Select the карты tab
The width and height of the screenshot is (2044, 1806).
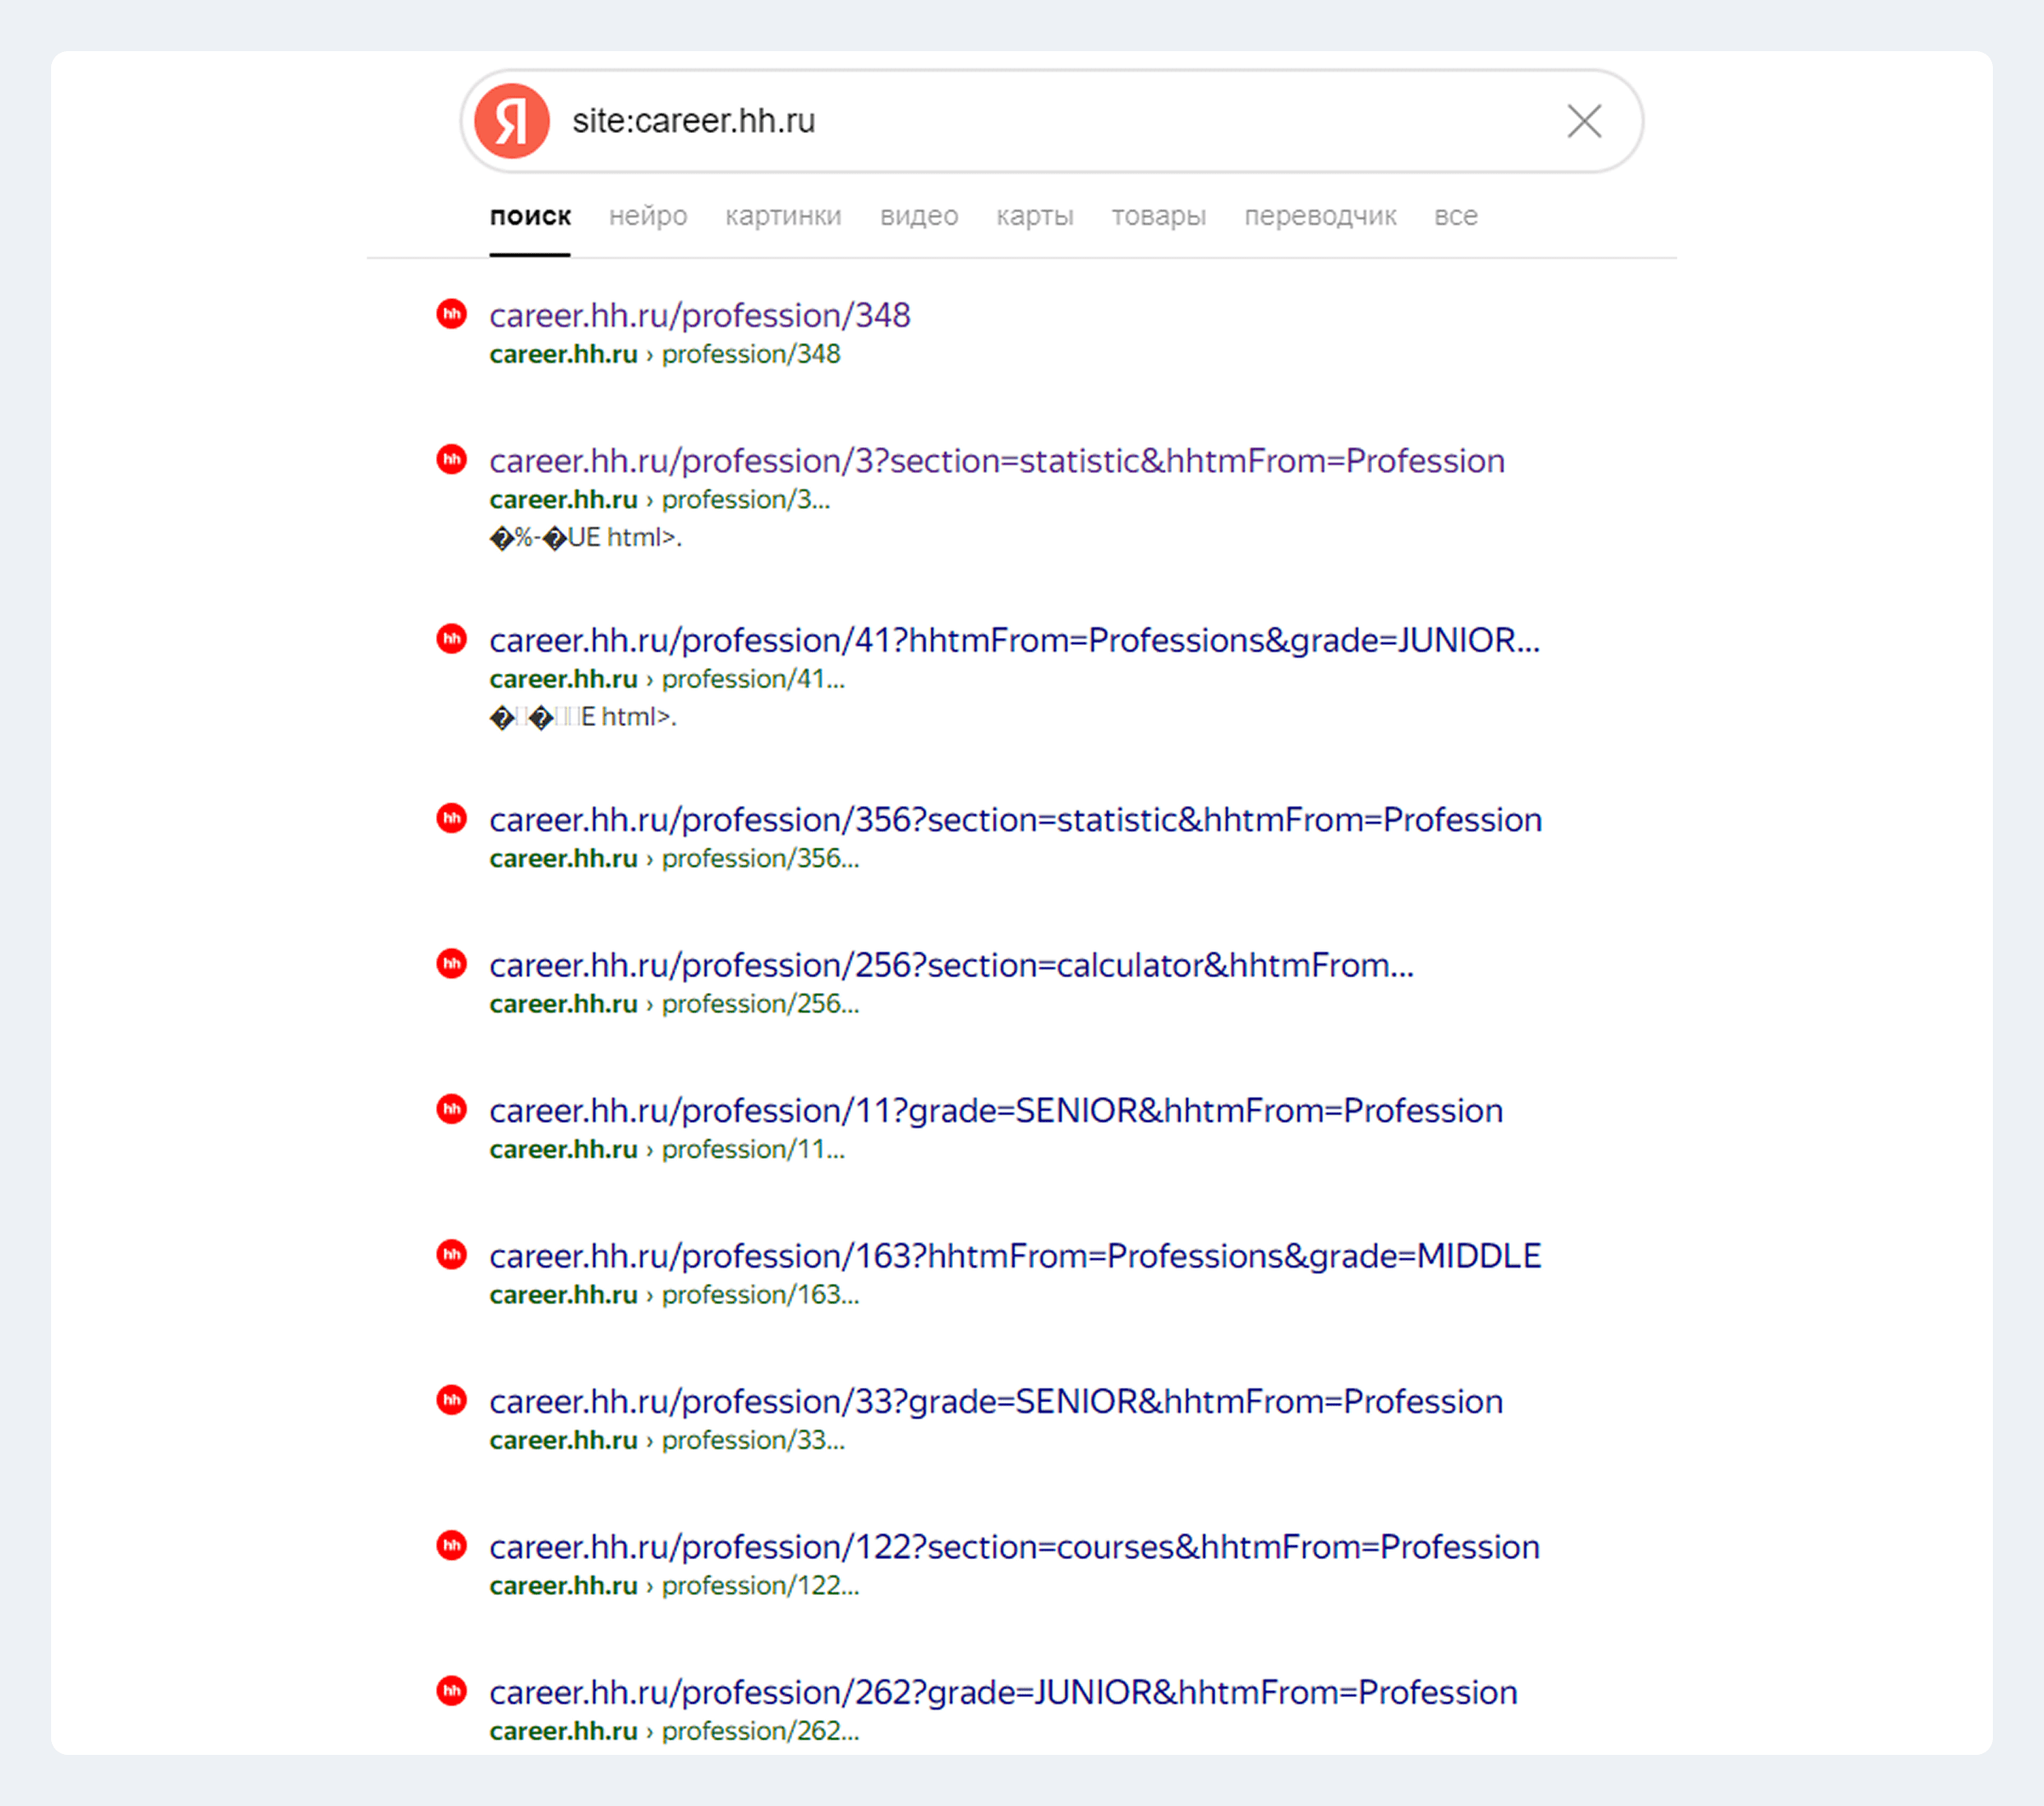(x=1034, y=216)
